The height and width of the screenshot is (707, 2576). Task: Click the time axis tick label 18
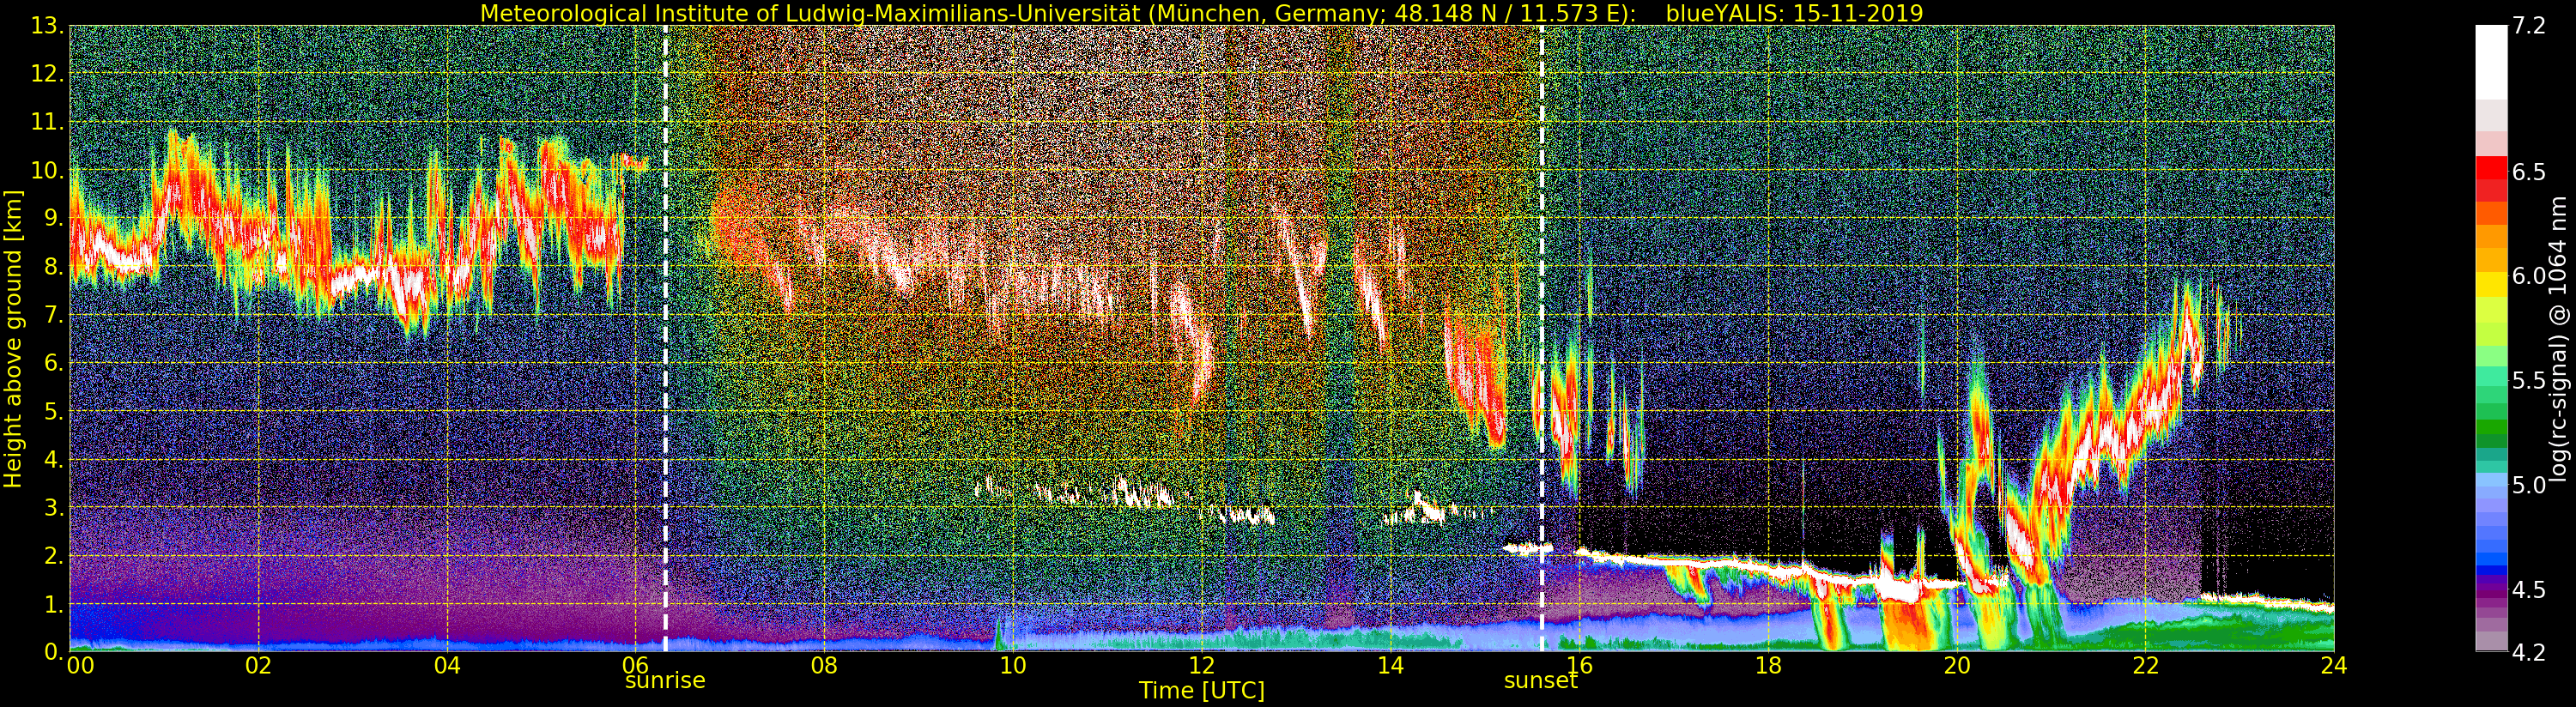[x=1768, y=665]
